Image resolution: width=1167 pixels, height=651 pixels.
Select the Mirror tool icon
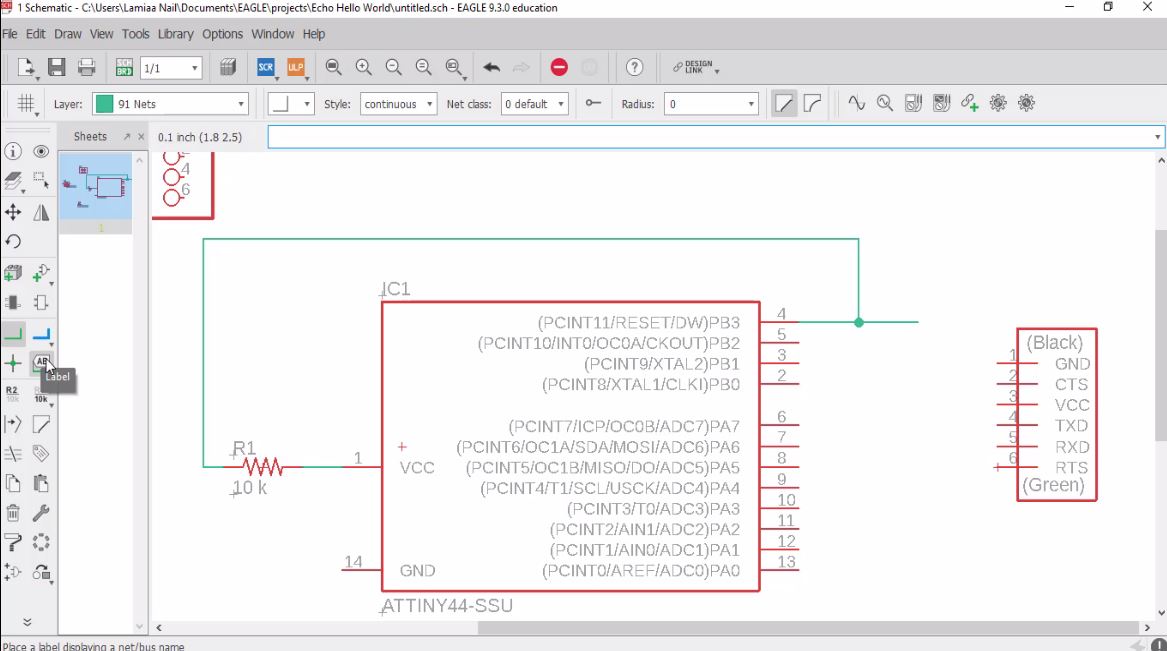[41, 212]
